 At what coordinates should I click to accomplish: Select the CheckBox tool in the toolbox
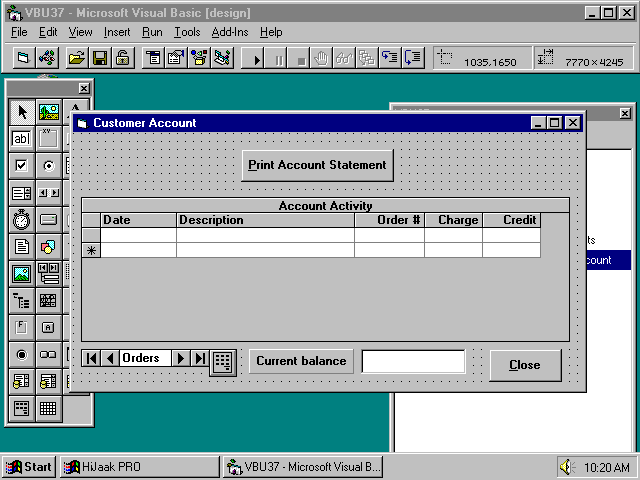click(x=21, y=166)
